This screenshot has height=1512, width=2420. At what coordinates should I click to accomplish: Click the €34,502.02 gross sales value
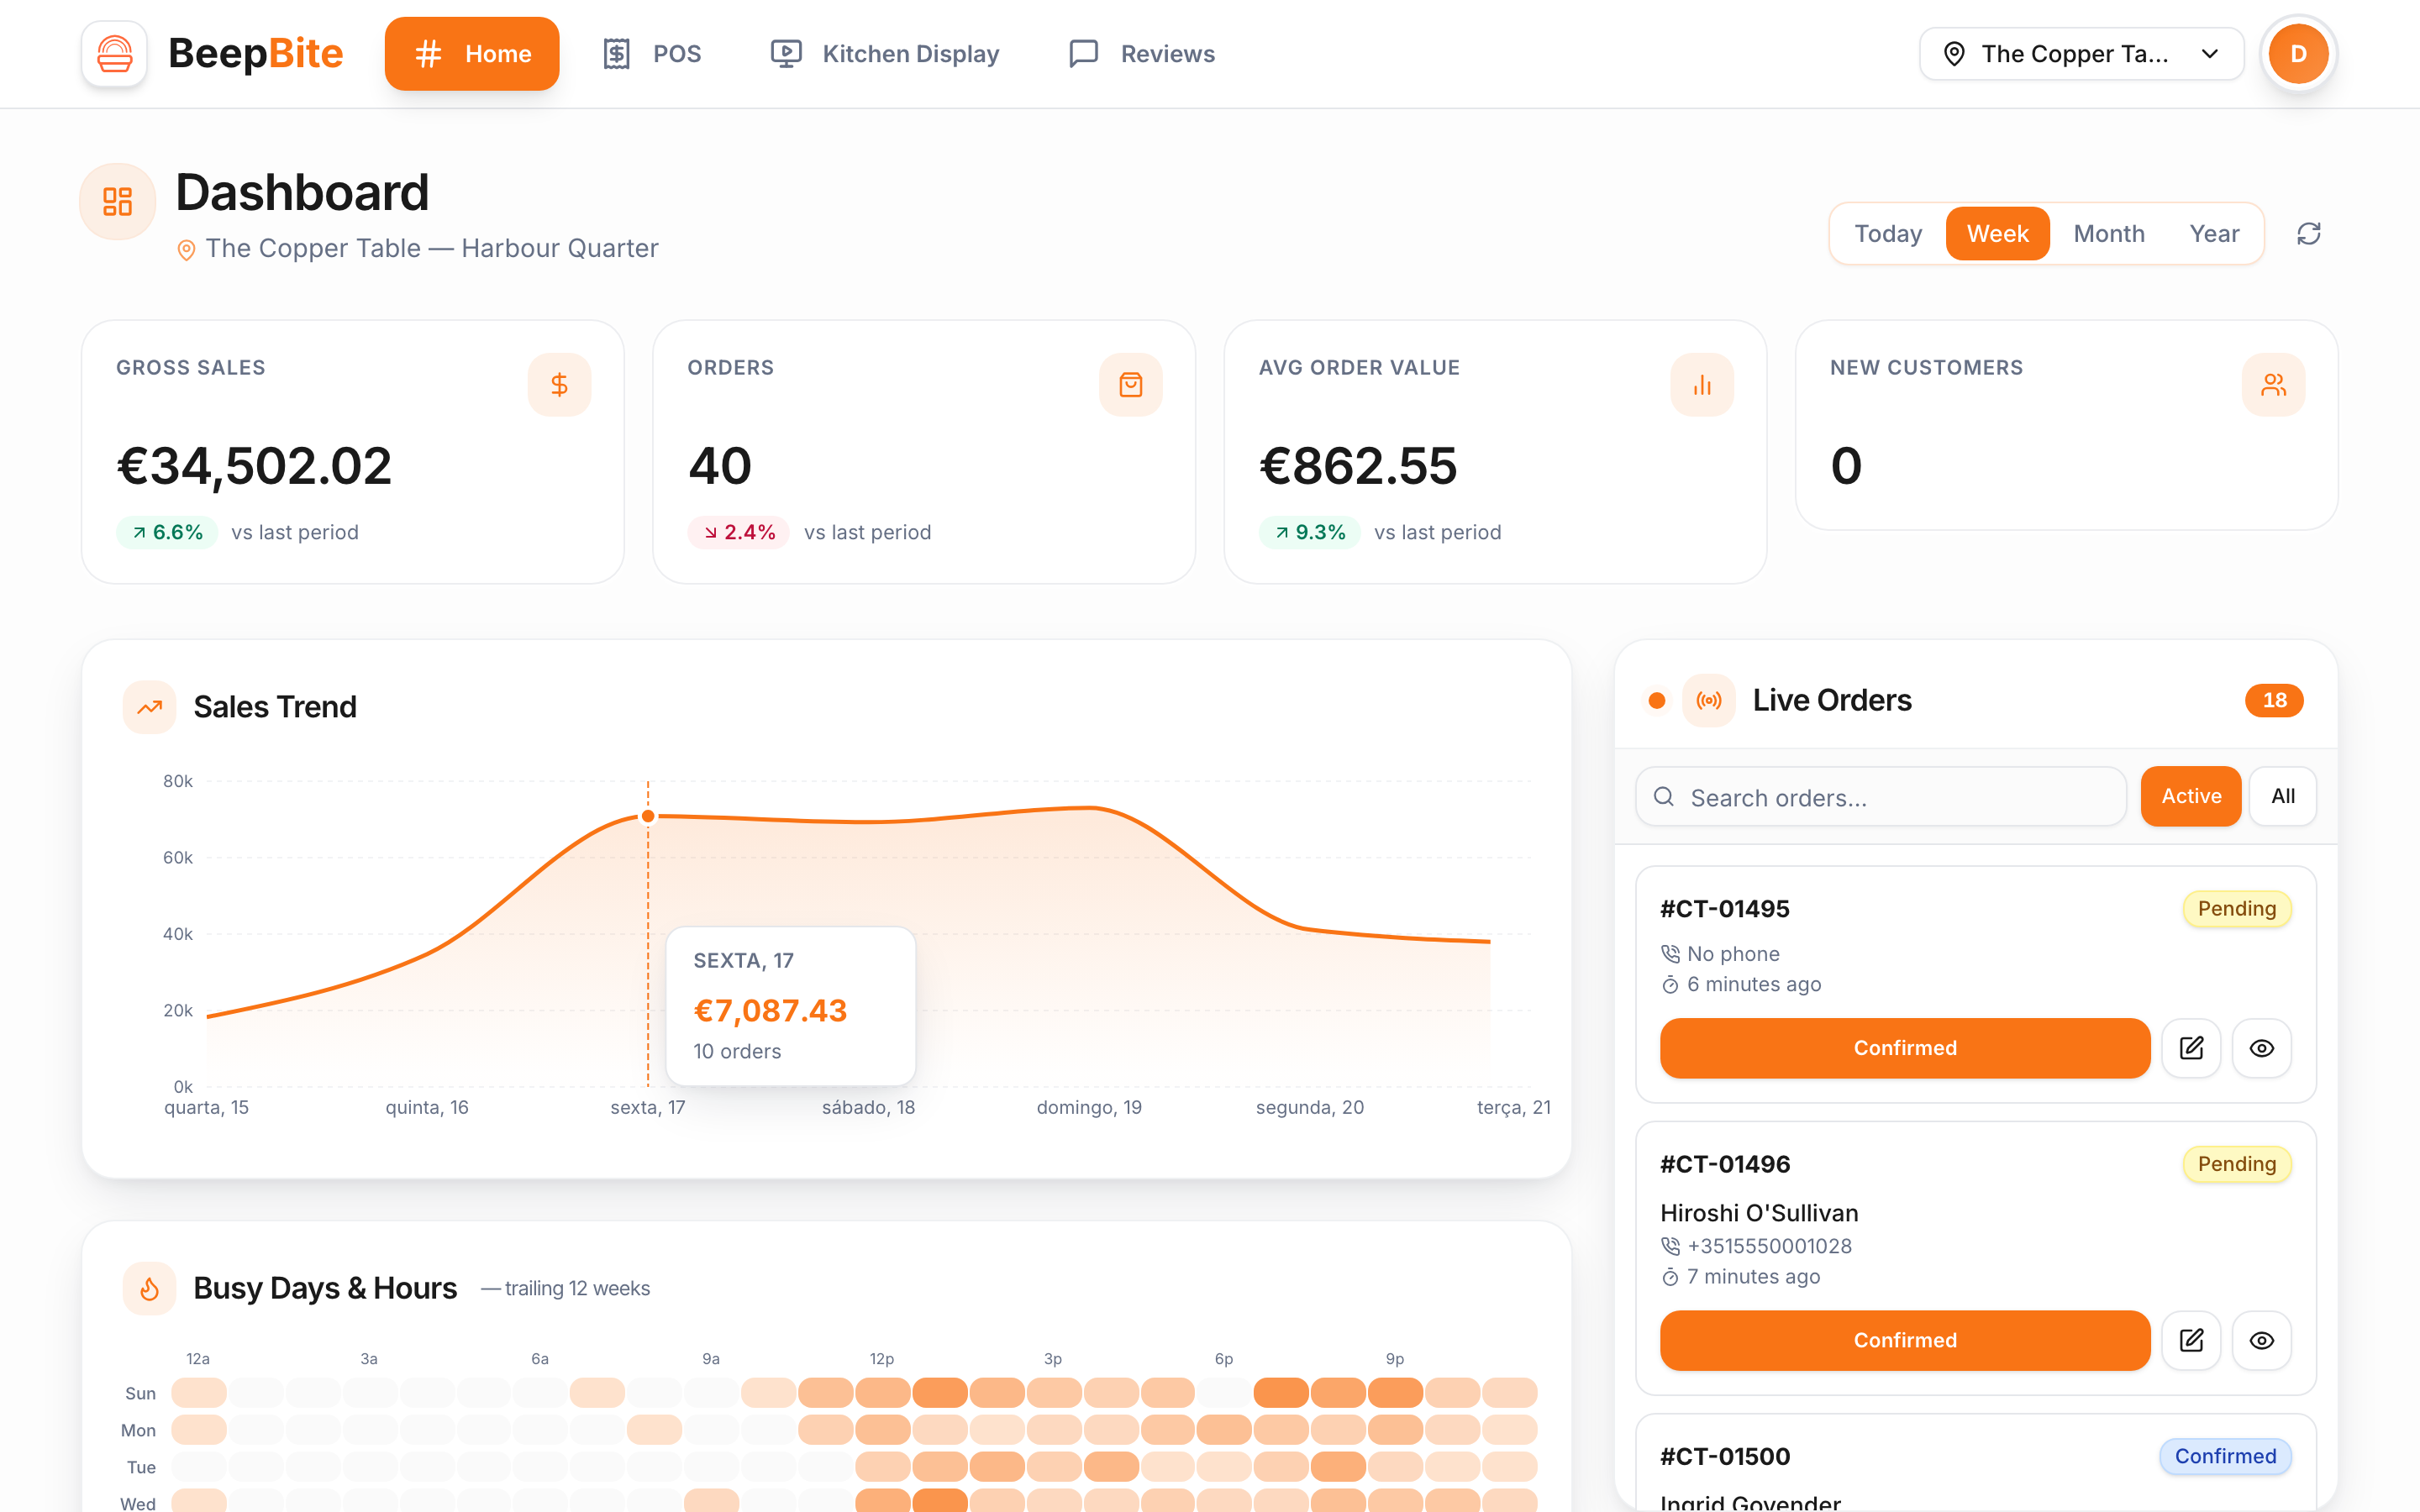(254, 466)
